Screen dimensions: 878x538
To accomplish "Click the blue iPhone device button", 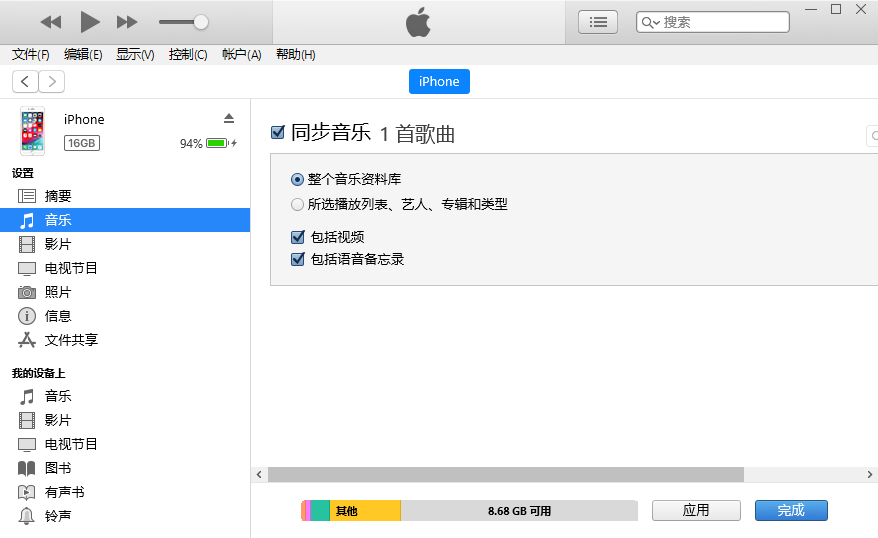I will (439, 82).
